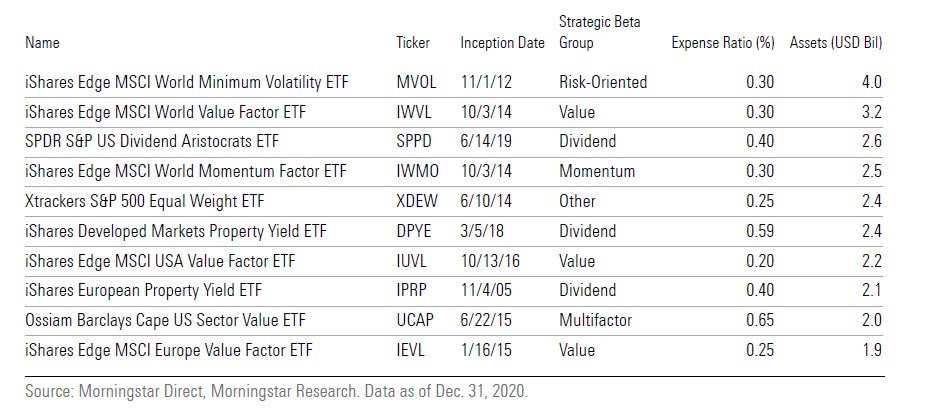The height and width of the screenshot is (417, 939).
Task: Select the Inception Date column header
Action: tap(502, 43)
